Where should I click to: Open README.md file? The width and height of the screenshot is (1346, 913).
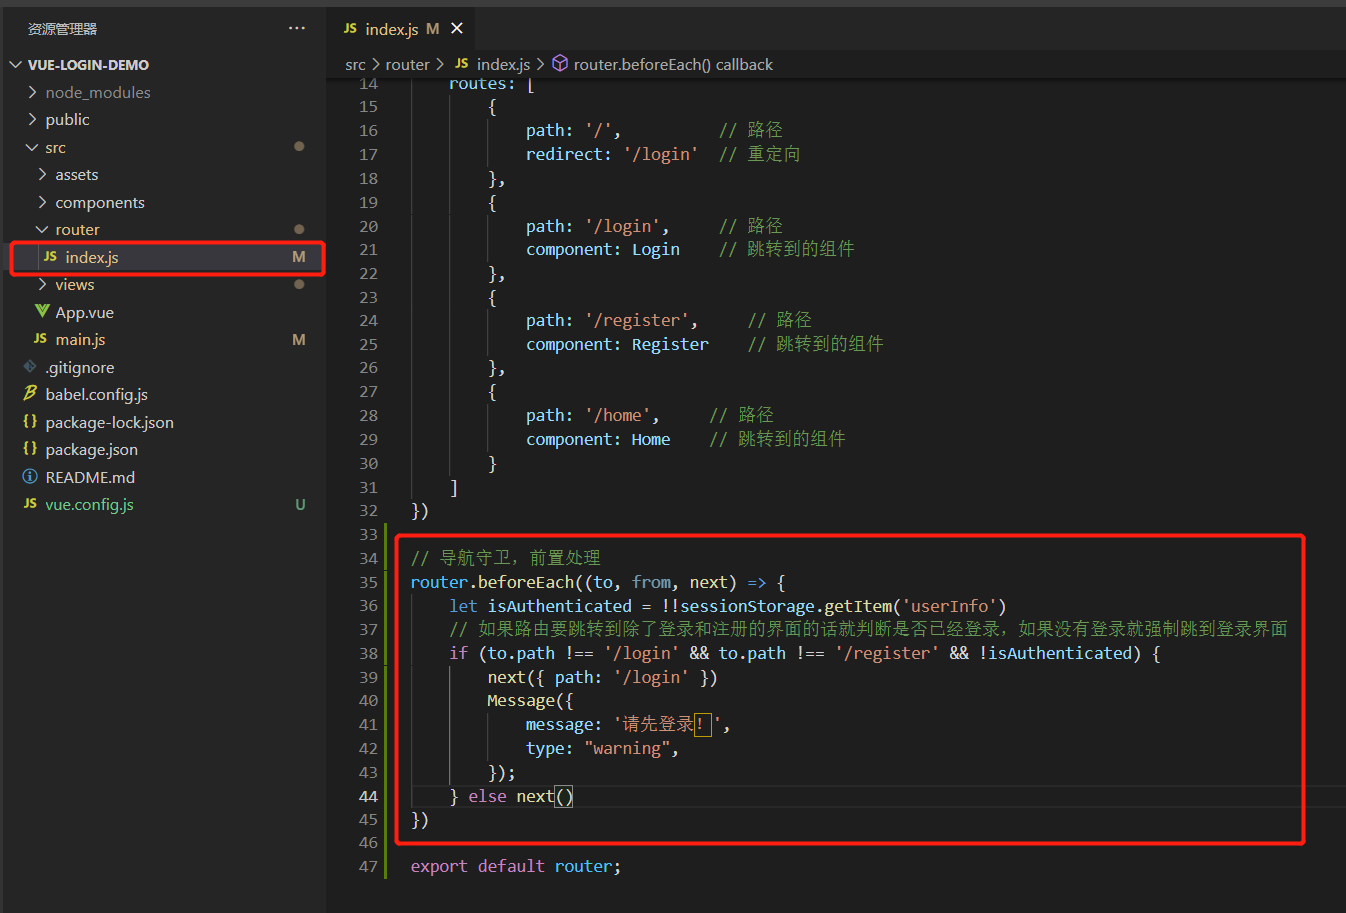[x=90, y=477]
